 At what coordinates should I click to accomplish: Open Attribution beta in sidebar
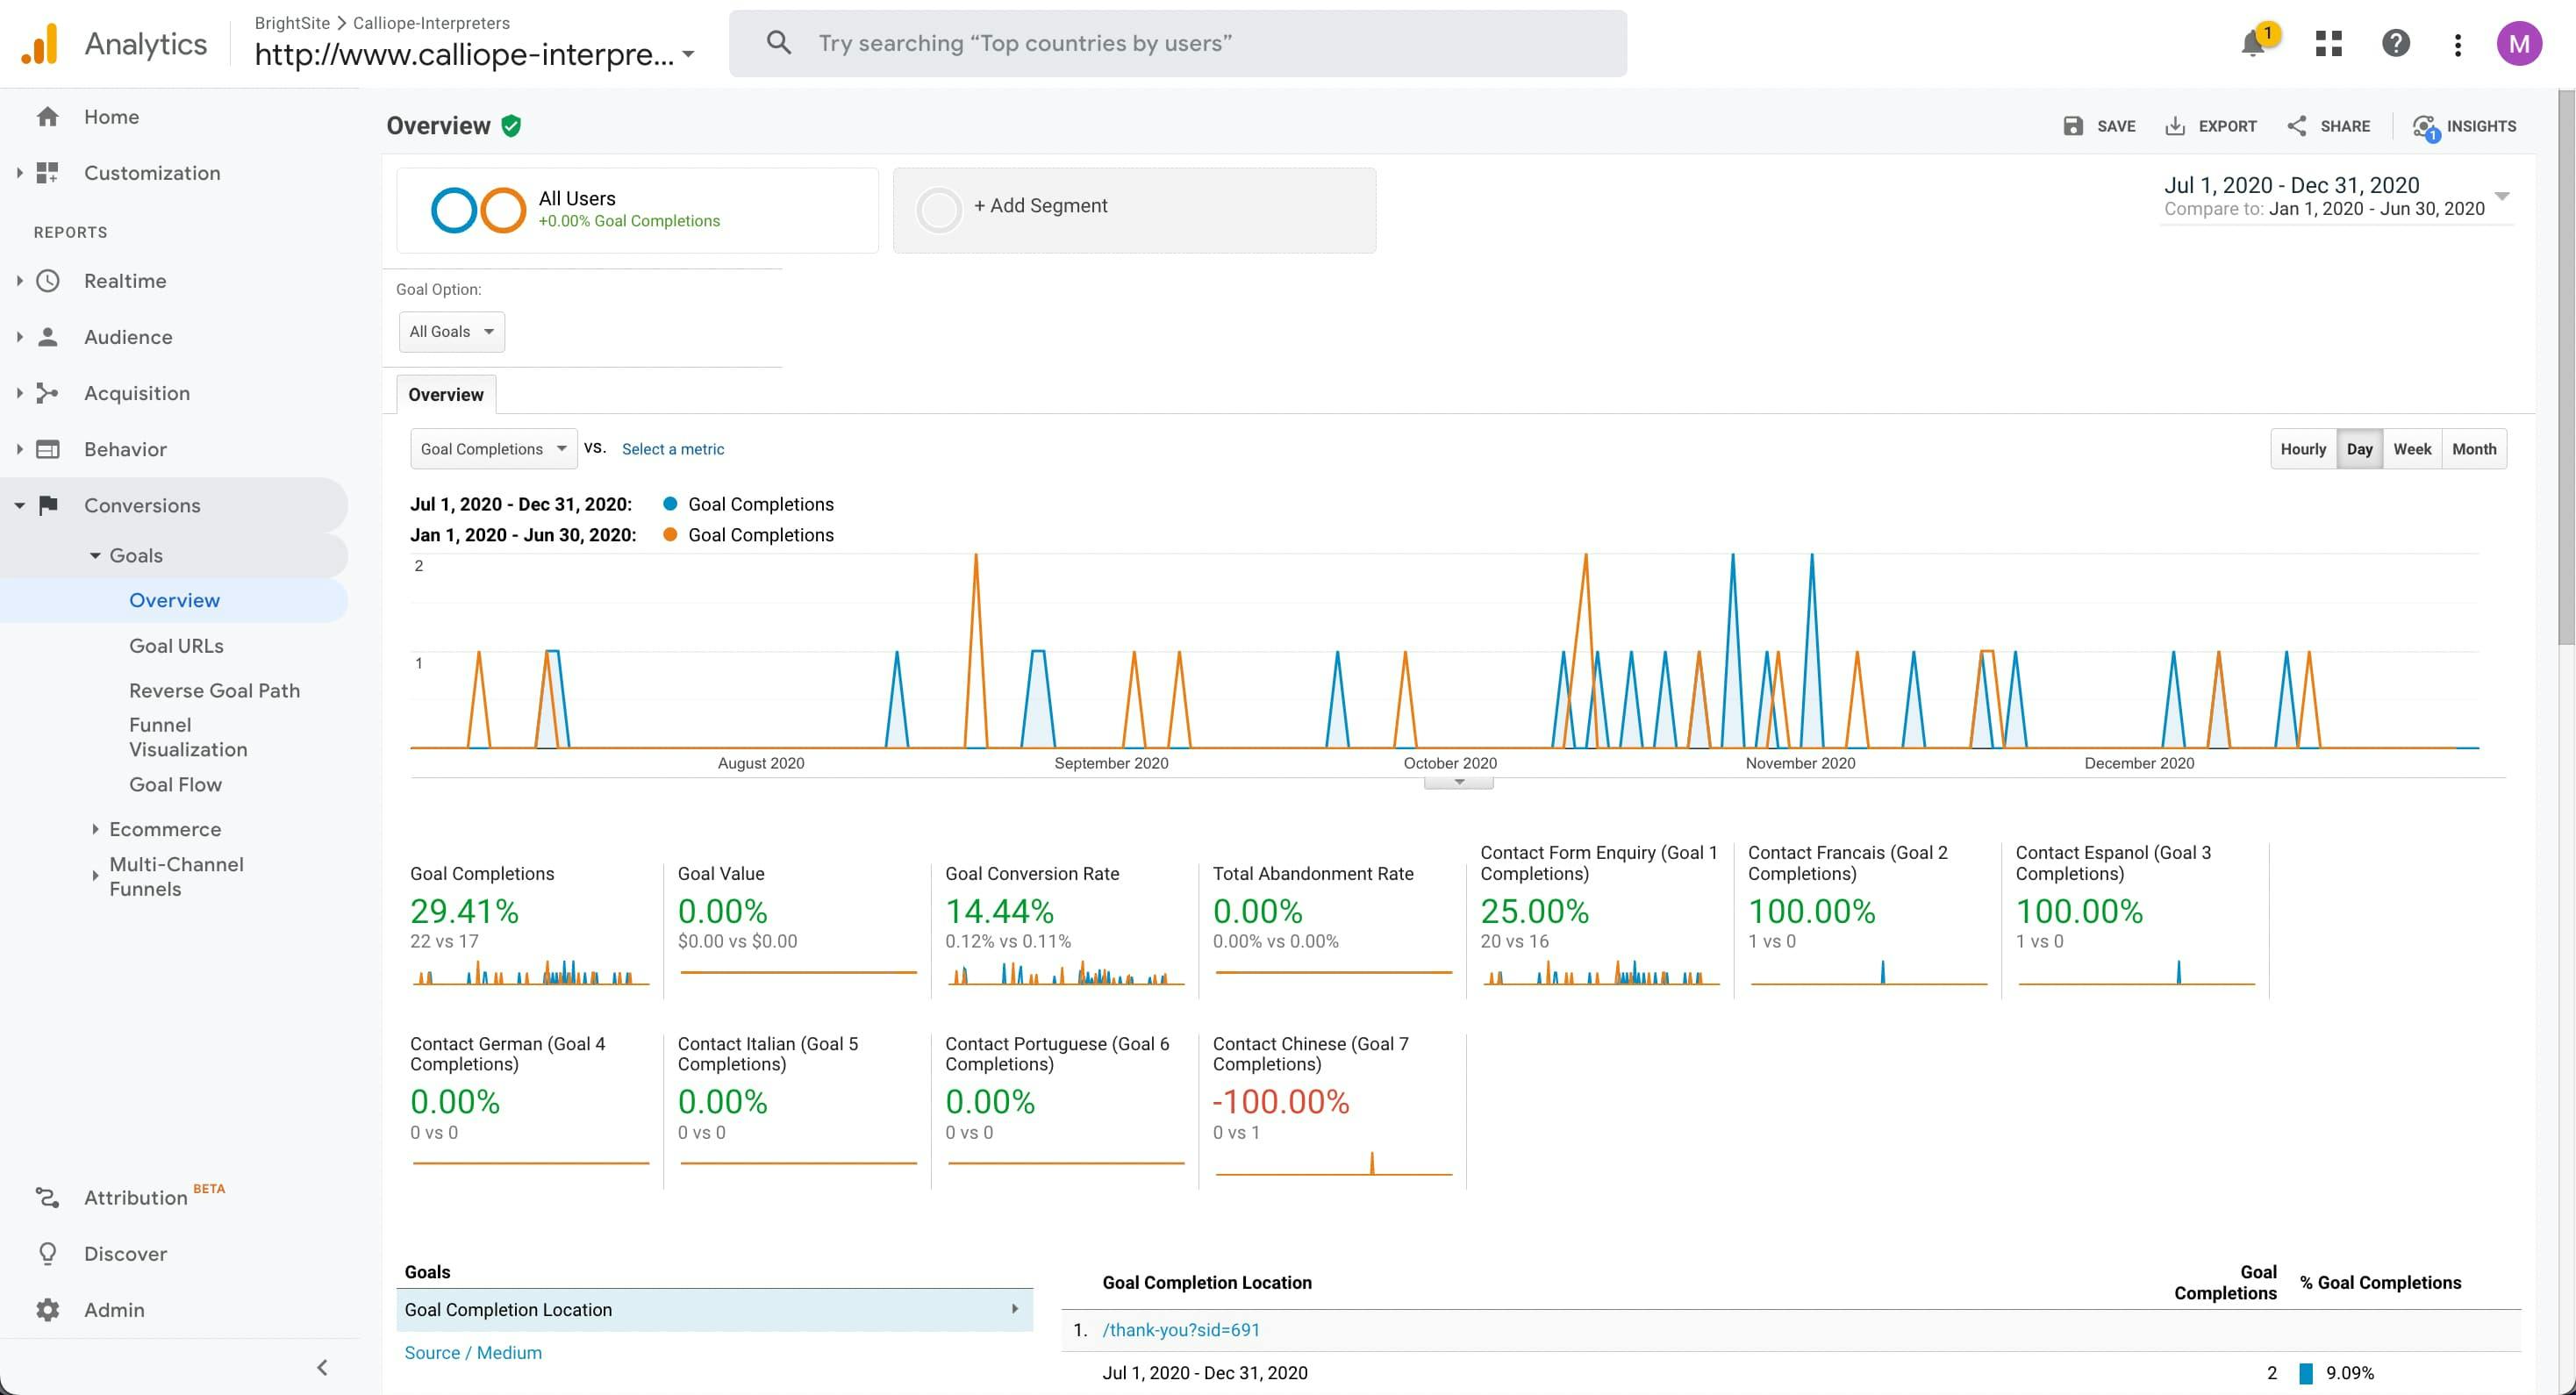[x=135, y=1197]
